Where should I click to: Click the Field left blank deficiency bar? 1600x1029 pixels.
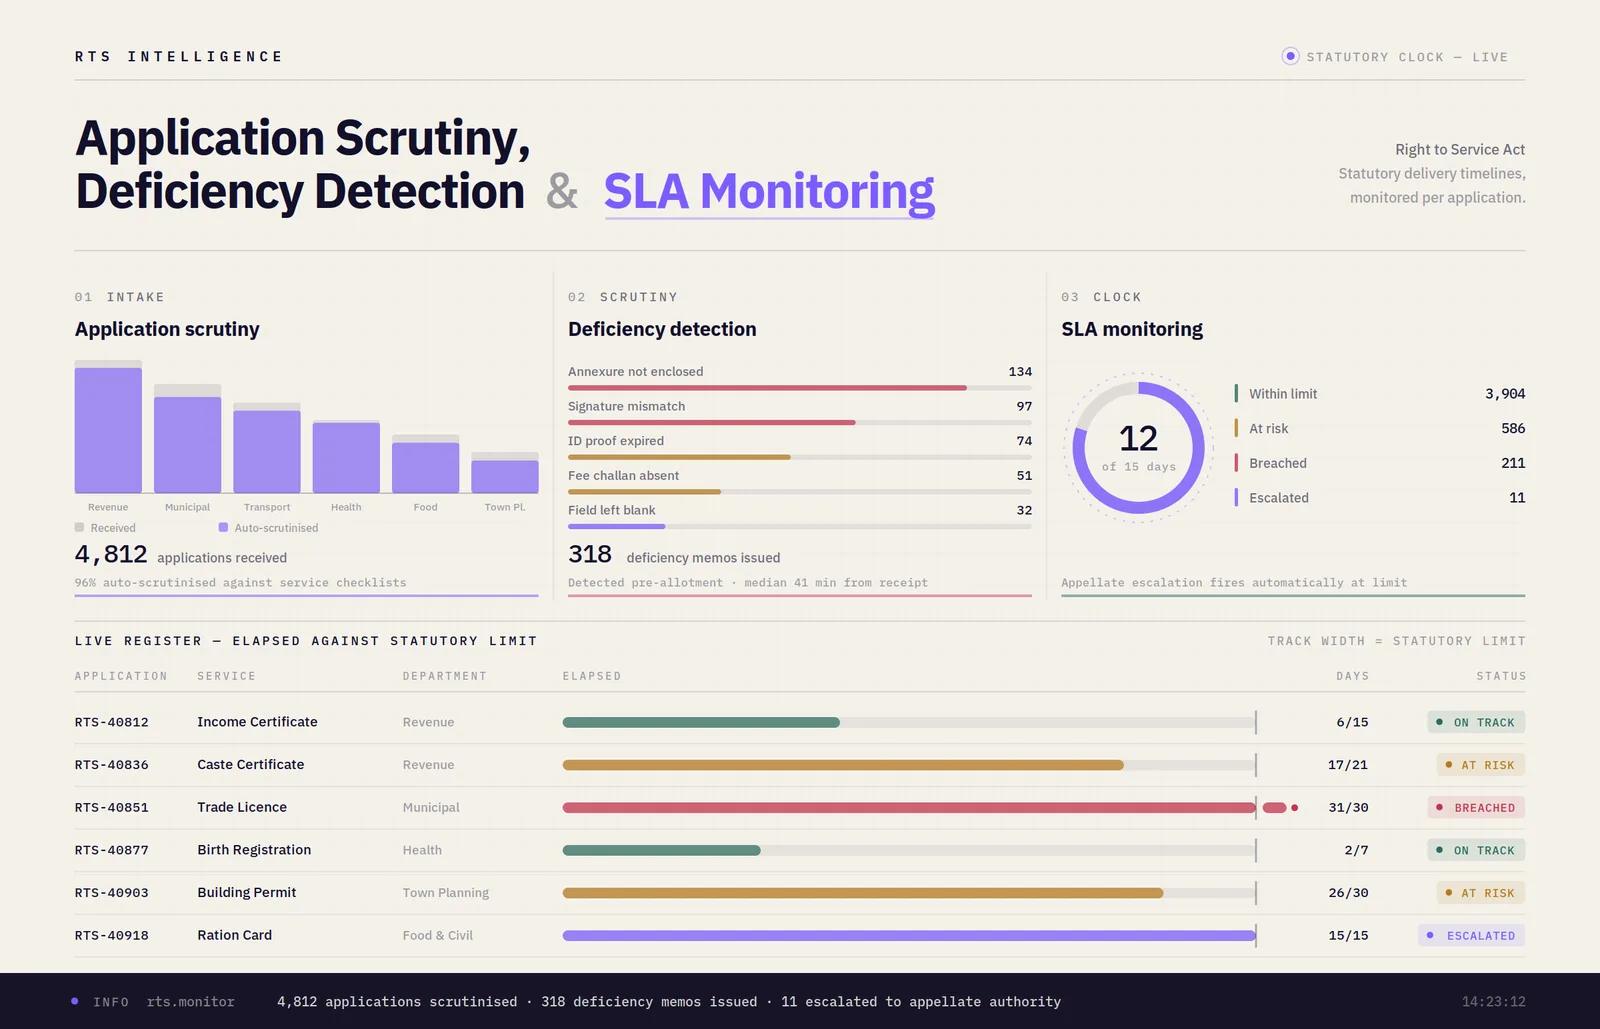click(800, 526)
